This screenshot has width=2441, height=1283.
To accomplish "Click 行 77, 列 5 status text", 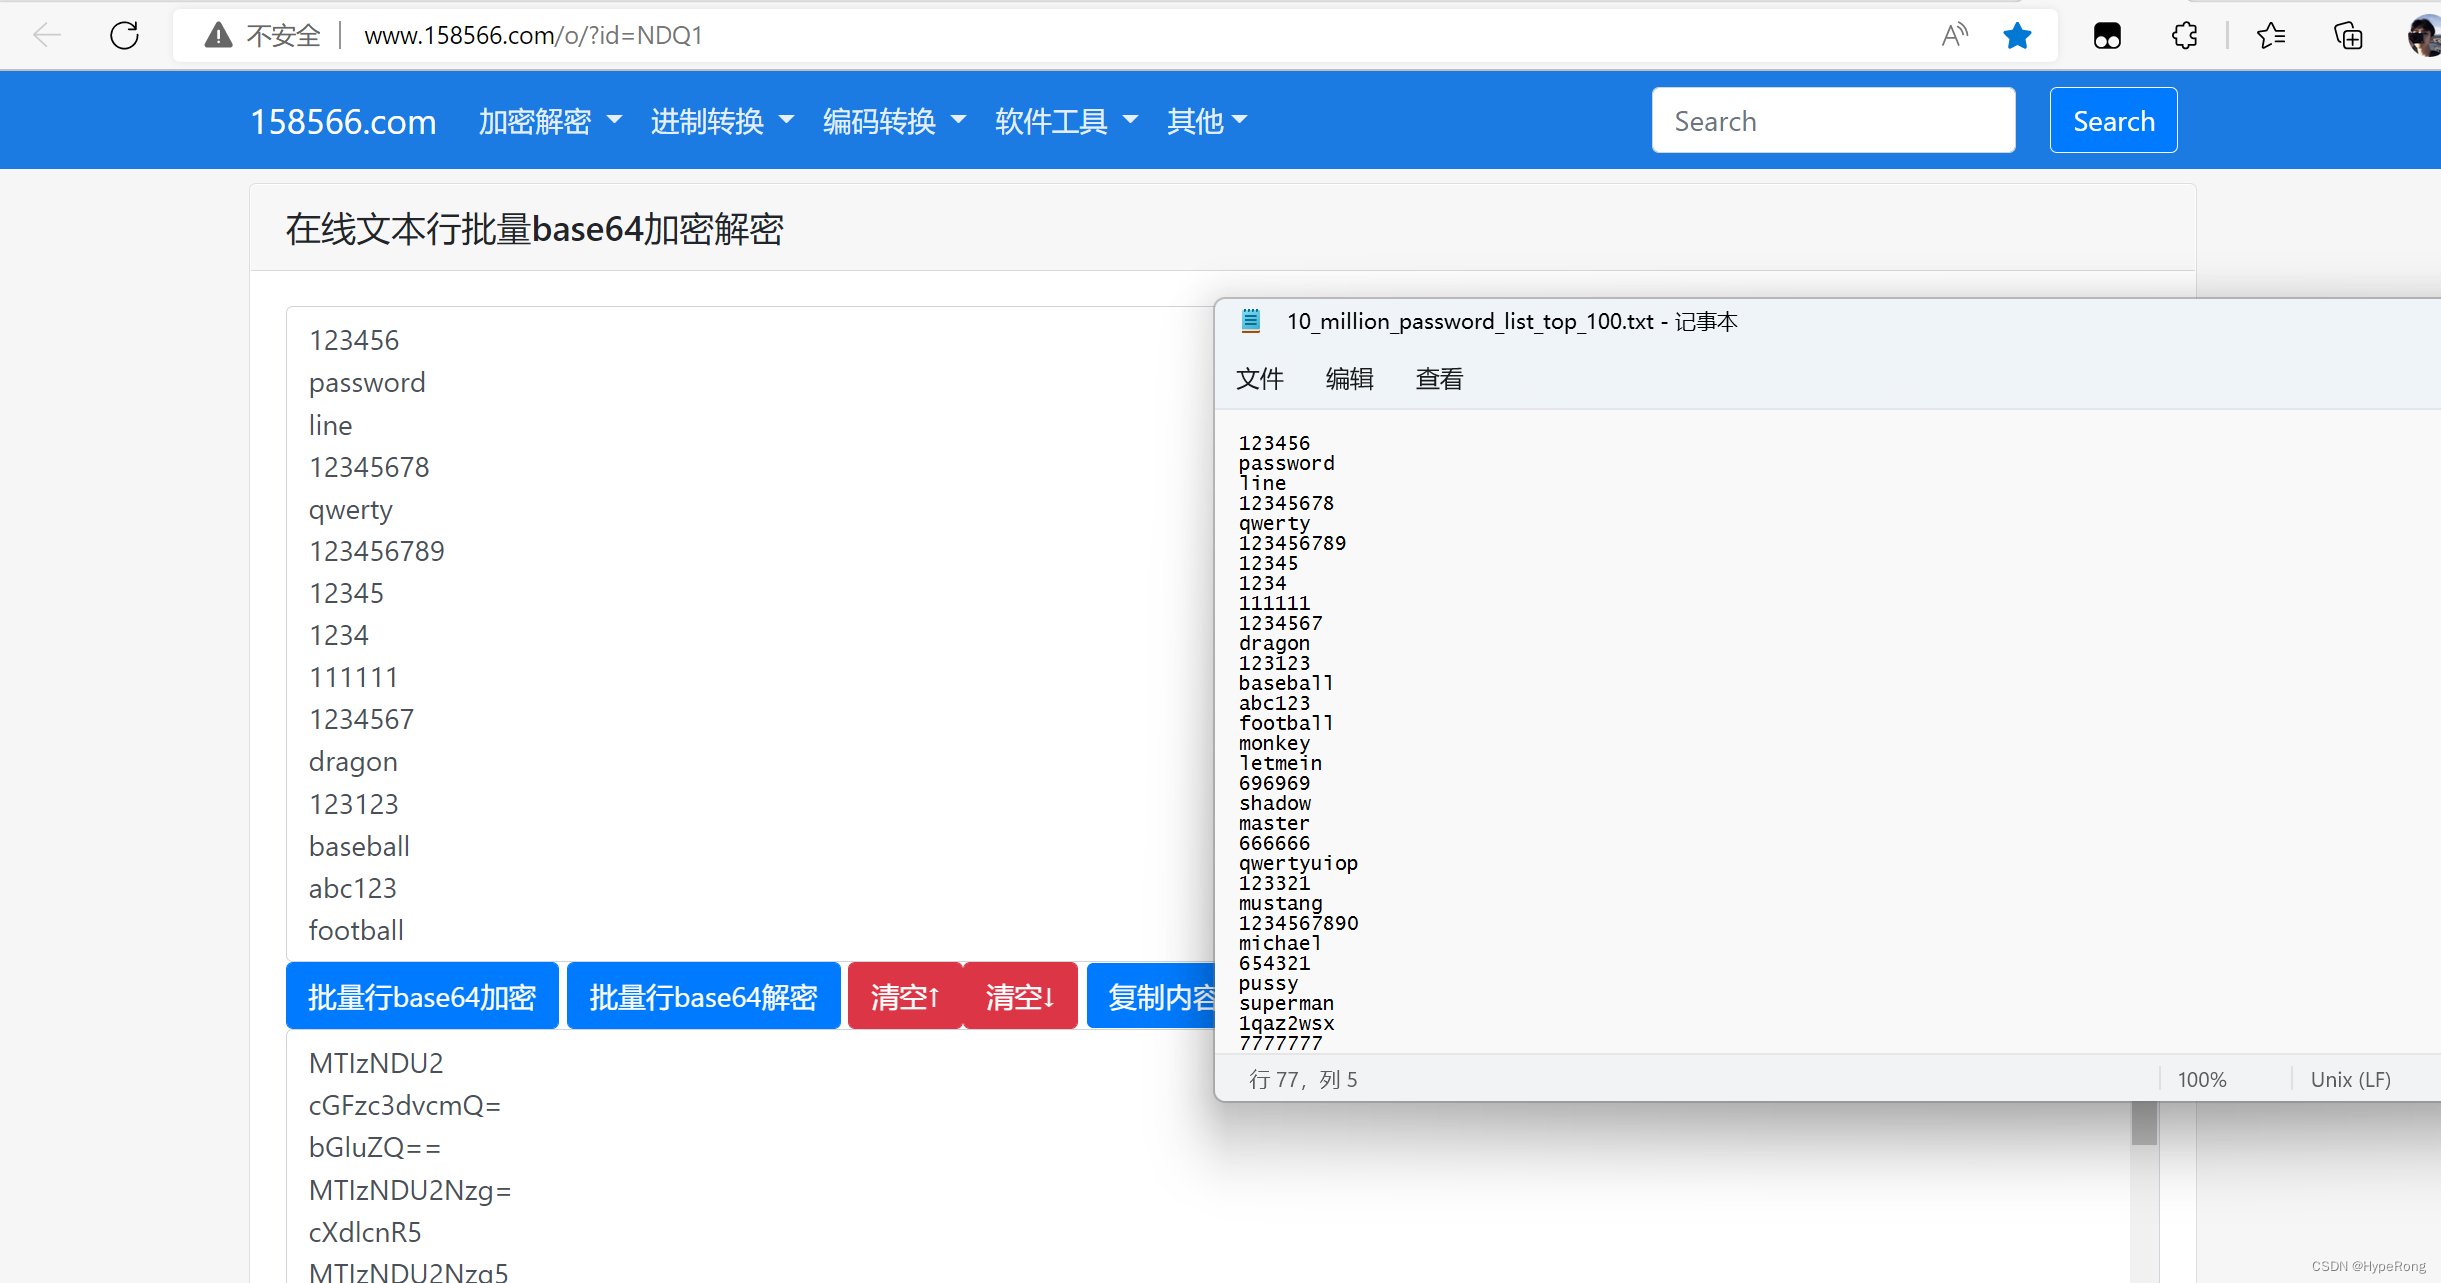I will (x=1303, y=1079).
